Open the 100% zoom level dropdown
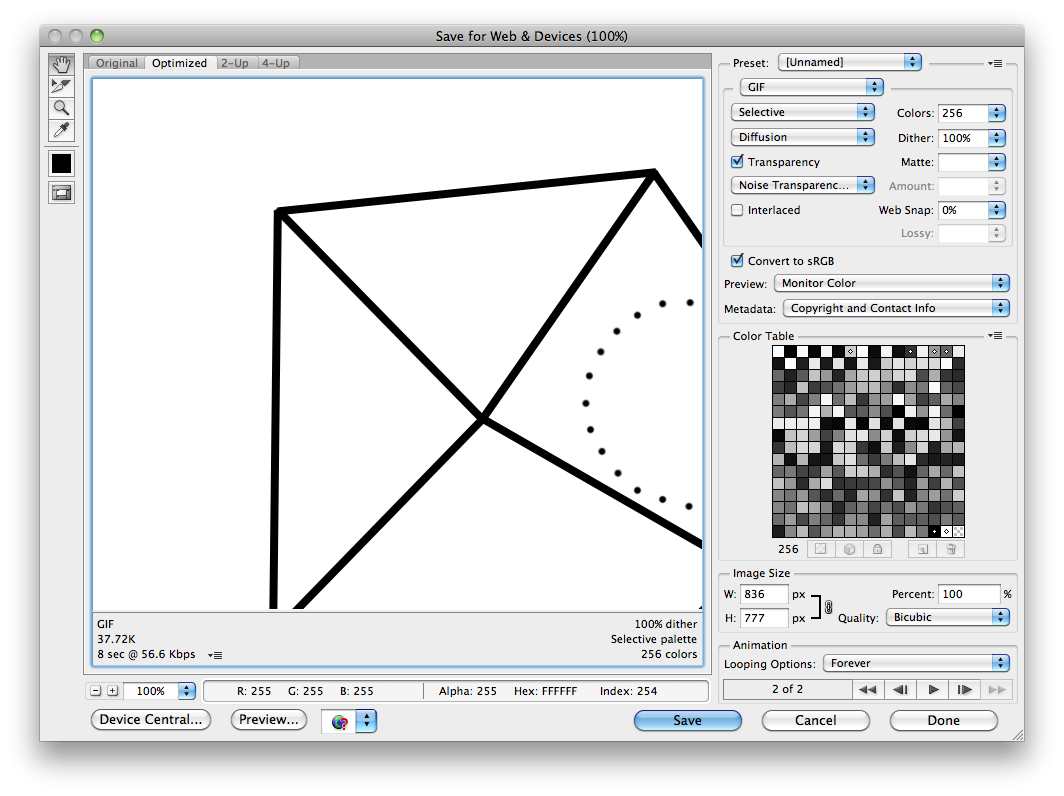The width and height of the screenshot is (1064, 796). click(187, 691)
